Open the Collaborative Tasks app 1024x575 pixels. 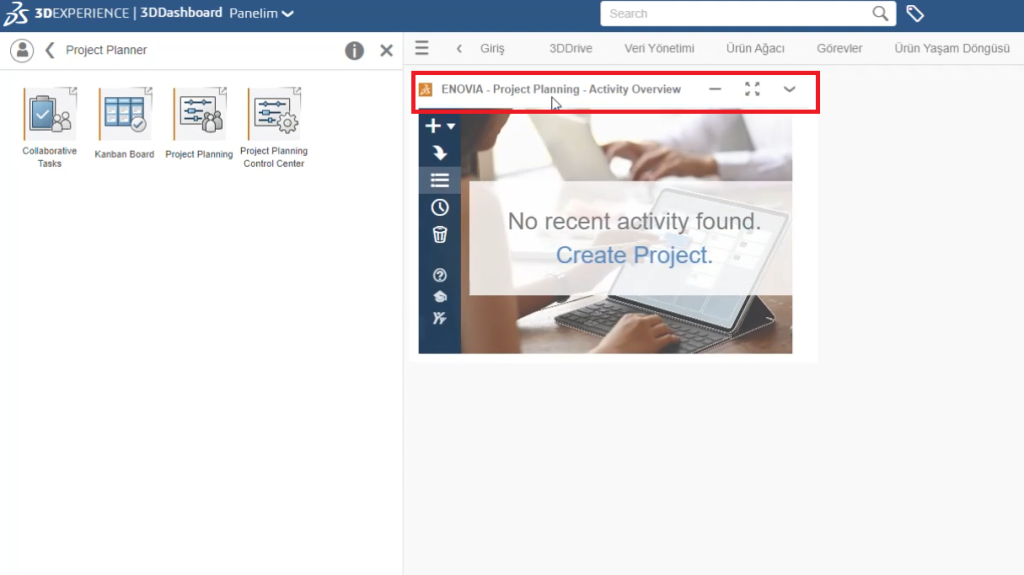[x=49, y=115]
